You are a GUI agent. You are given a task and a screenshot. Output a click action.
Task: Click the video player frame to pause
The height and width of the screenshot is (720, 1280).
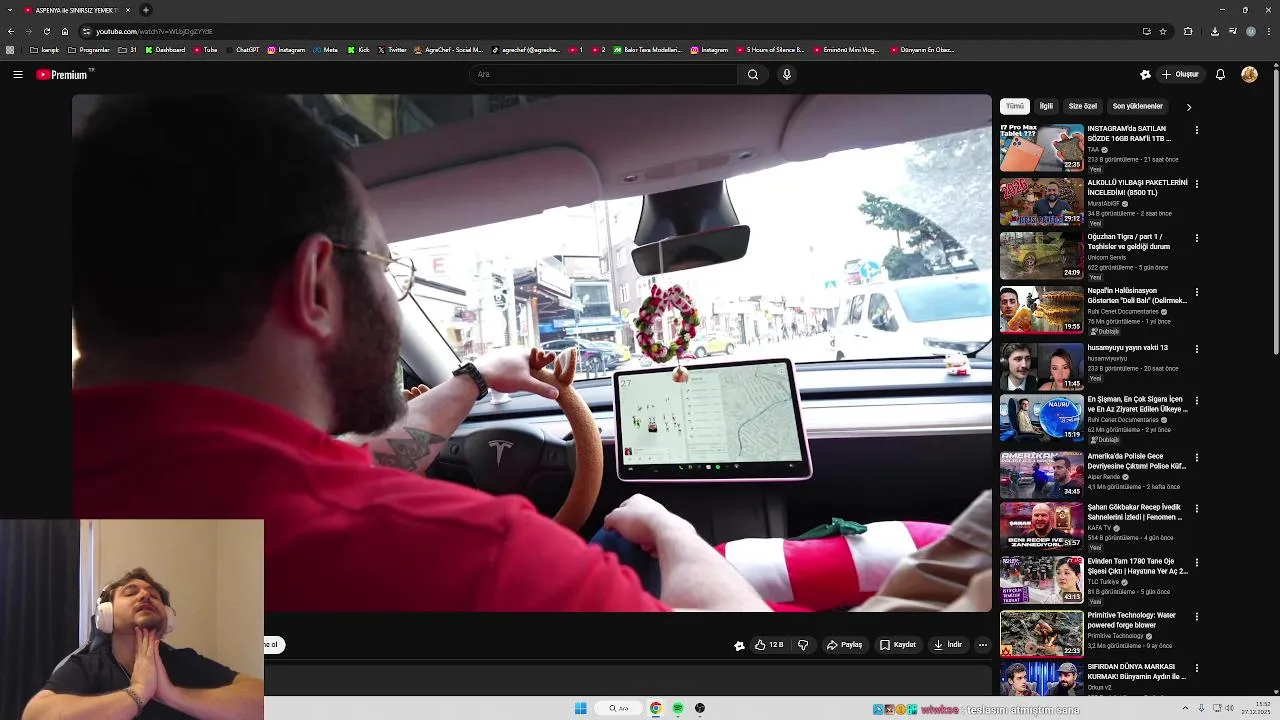[x=531, y=352]
